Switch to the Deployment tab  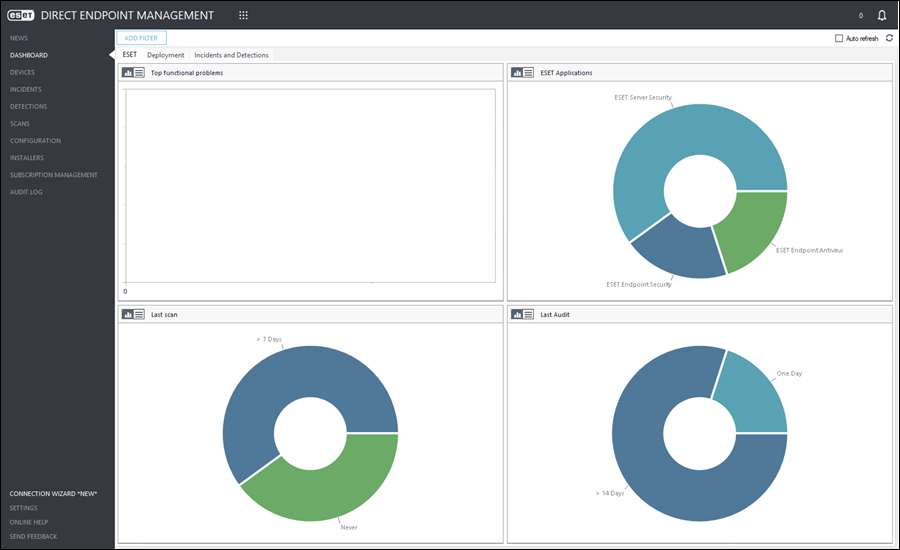coord(165,55)
